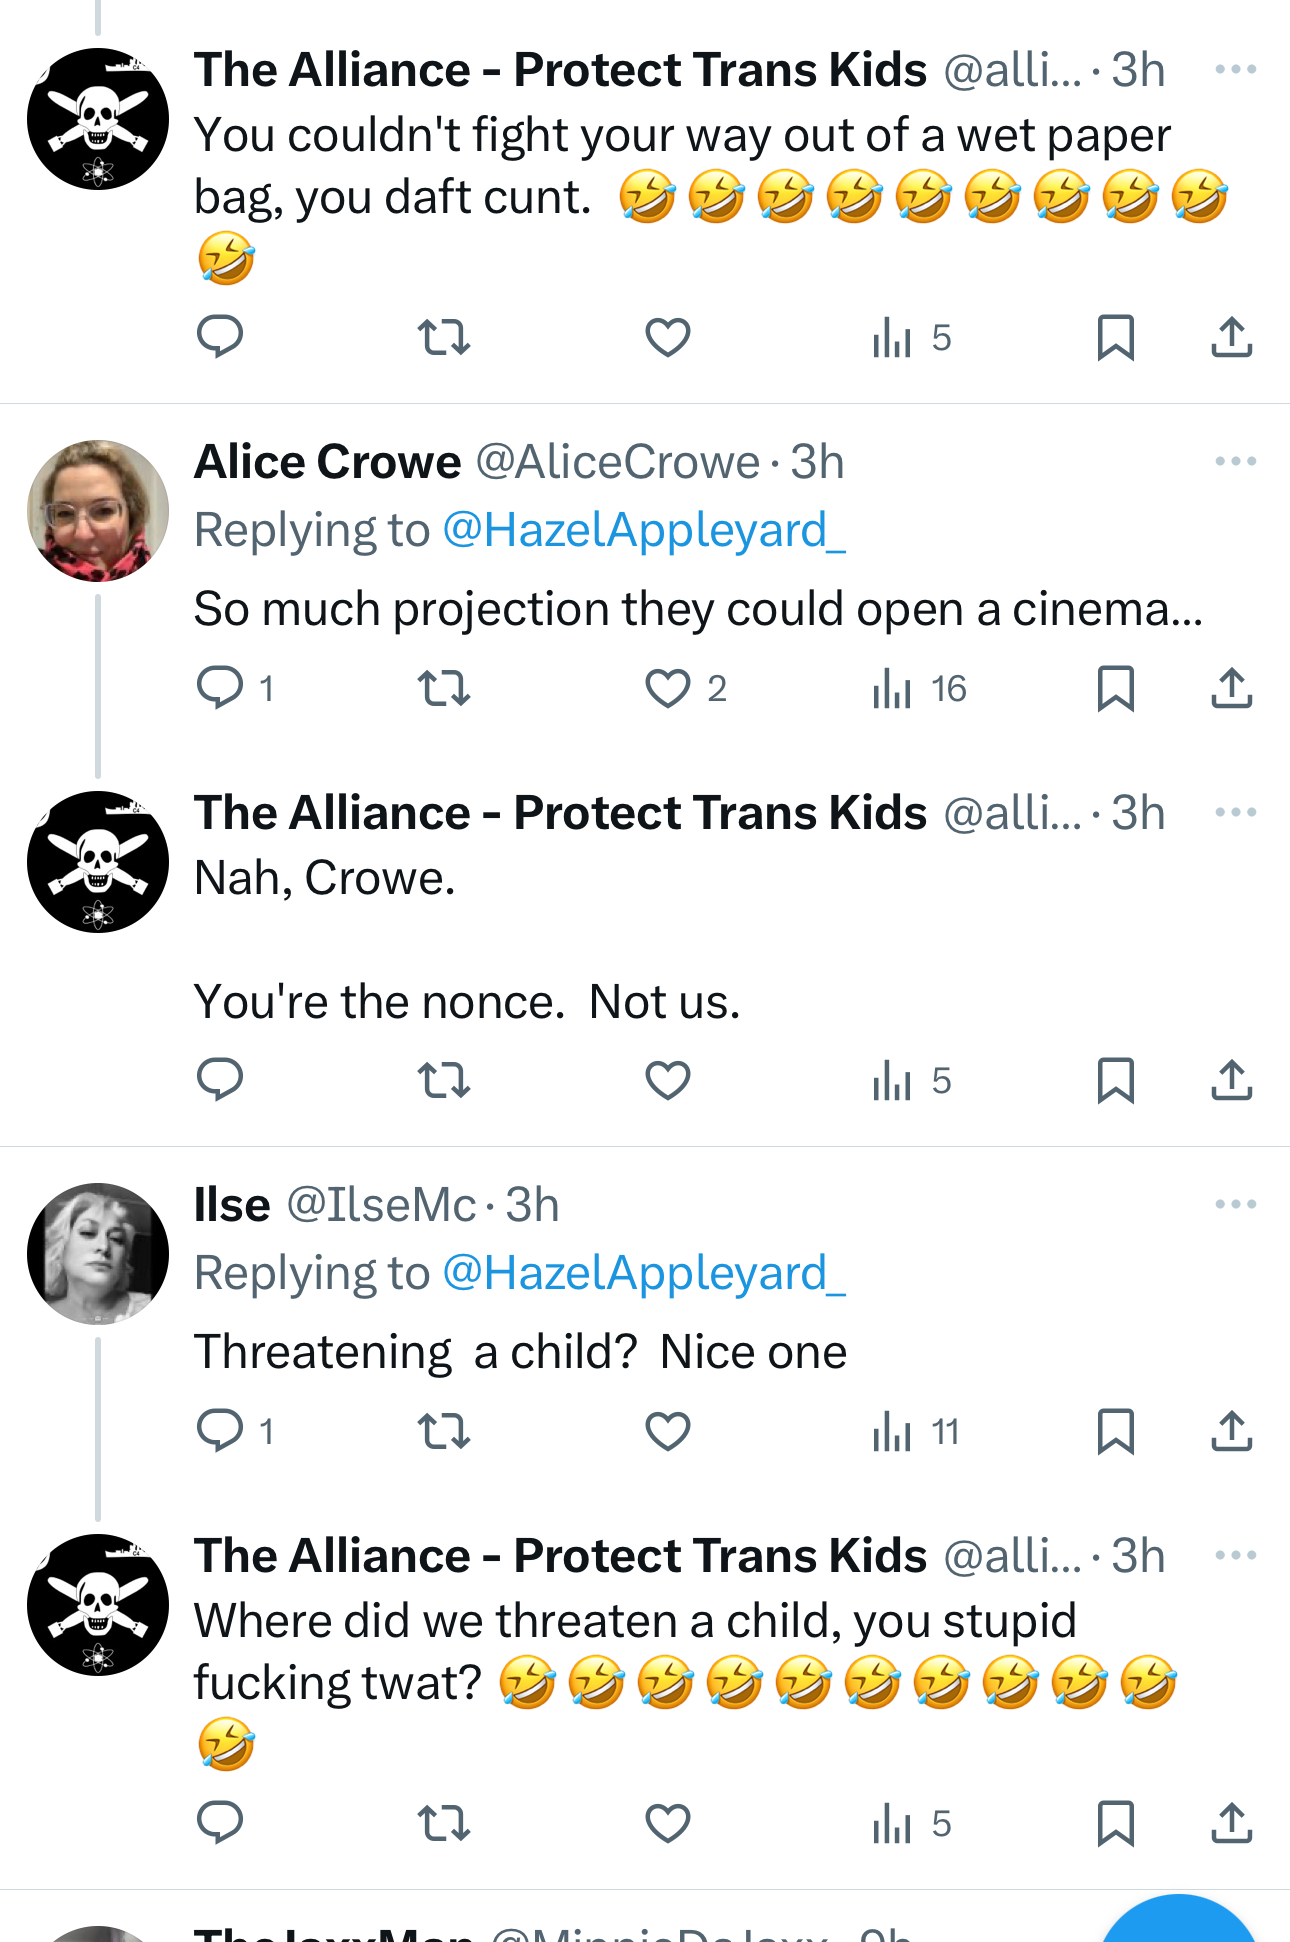Open Alice Crowe's display name
The image size is (1290, 1942).
tap(328, 462)
